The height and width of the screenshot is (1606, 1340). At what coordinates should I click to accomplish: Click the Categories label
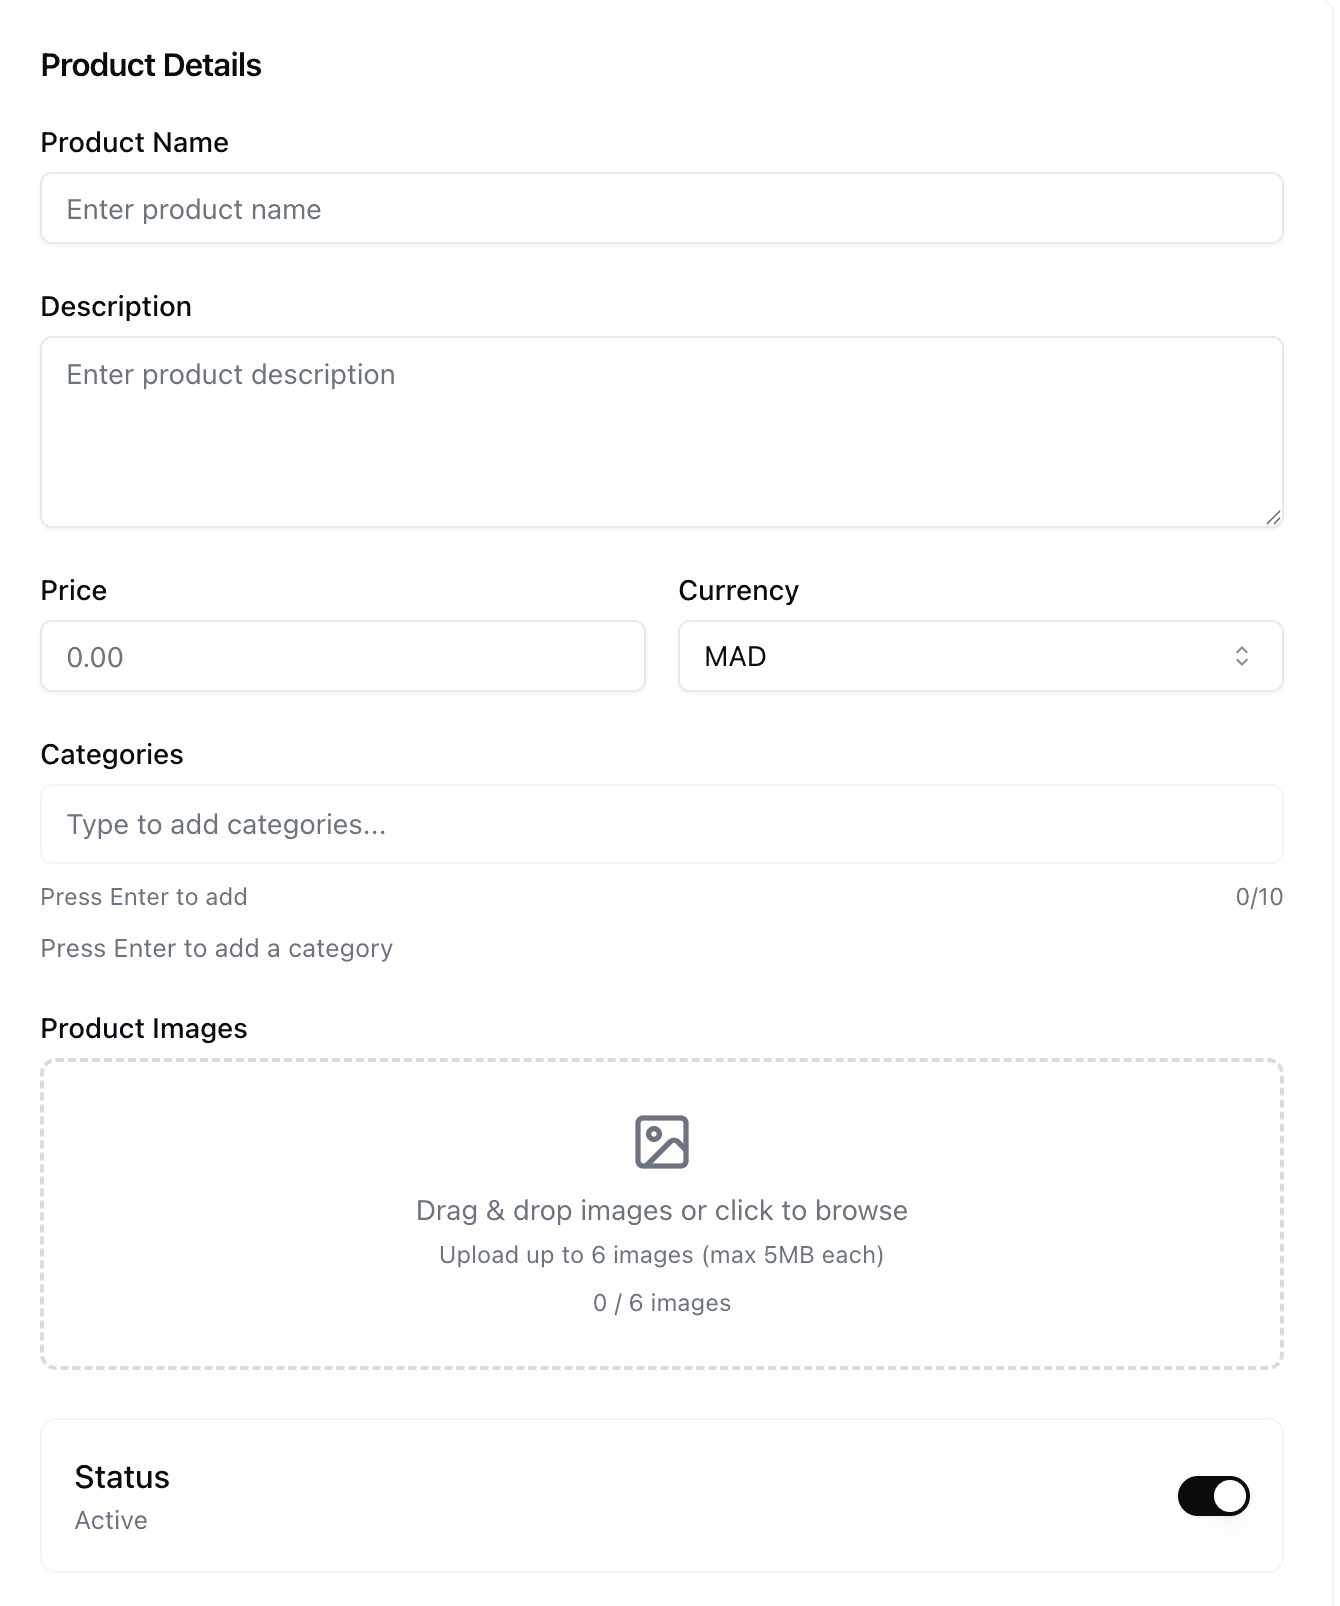pos(112,755)
